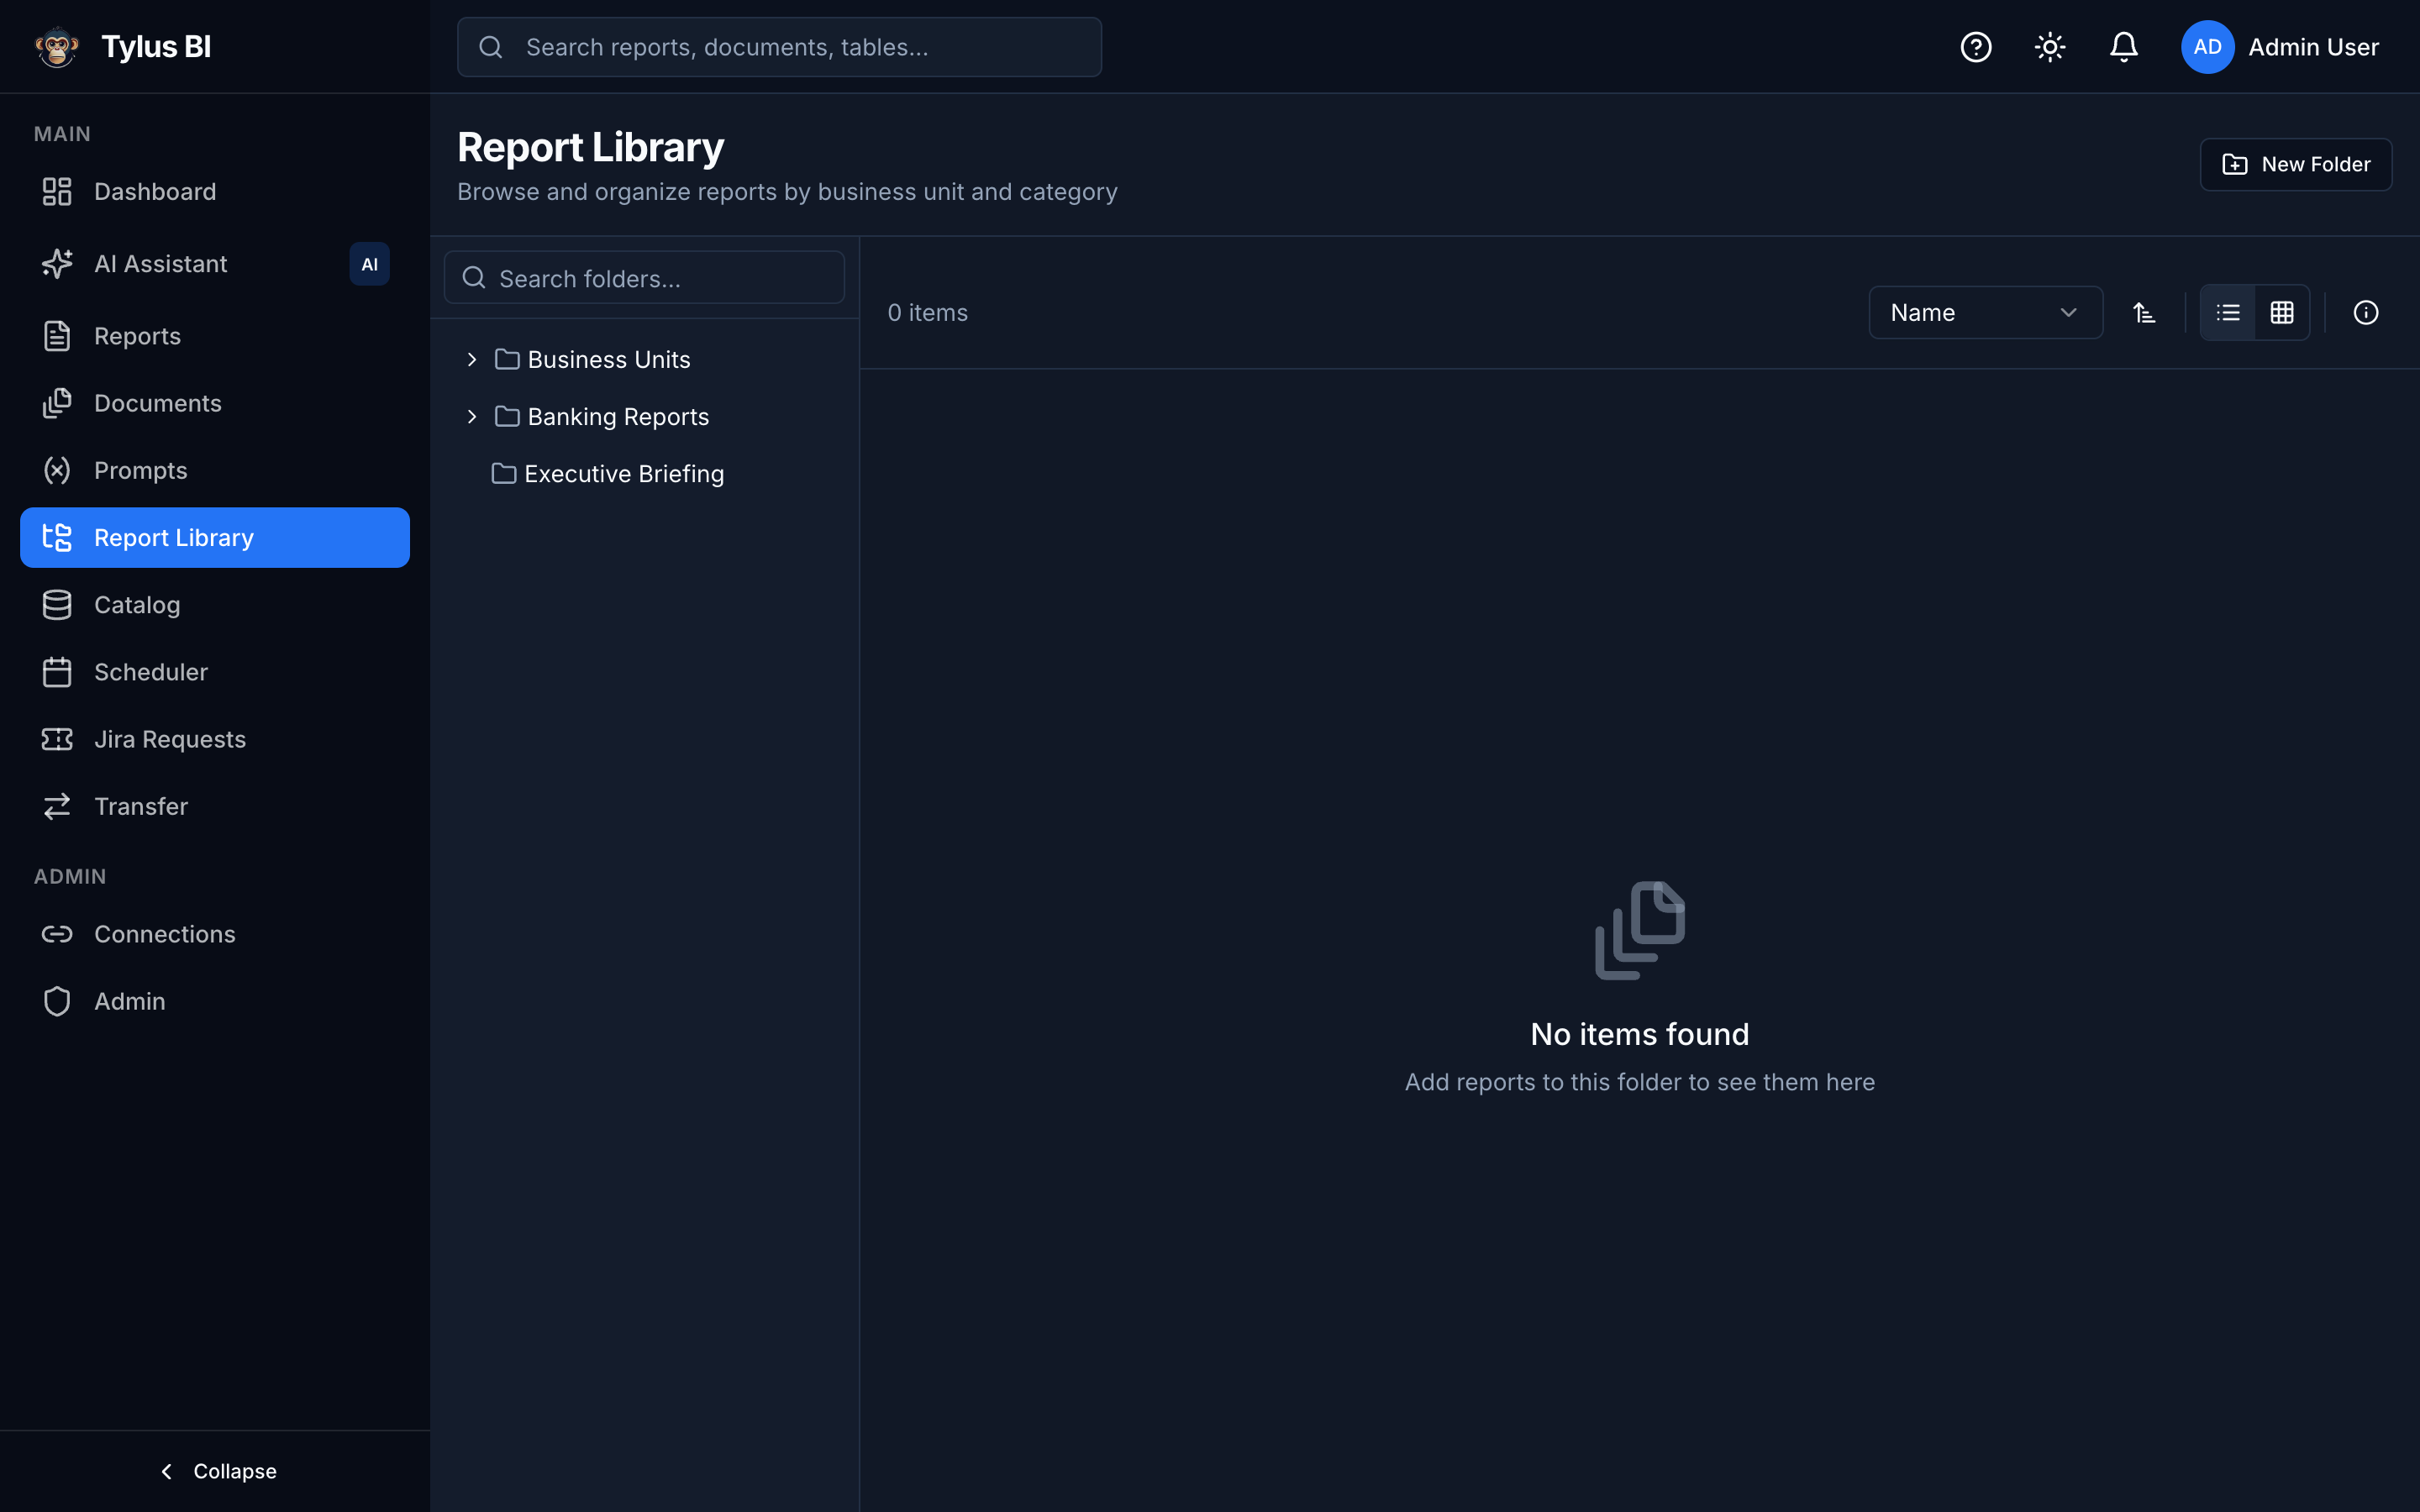Click the Tylus BI monkey logo

point(57,47)
